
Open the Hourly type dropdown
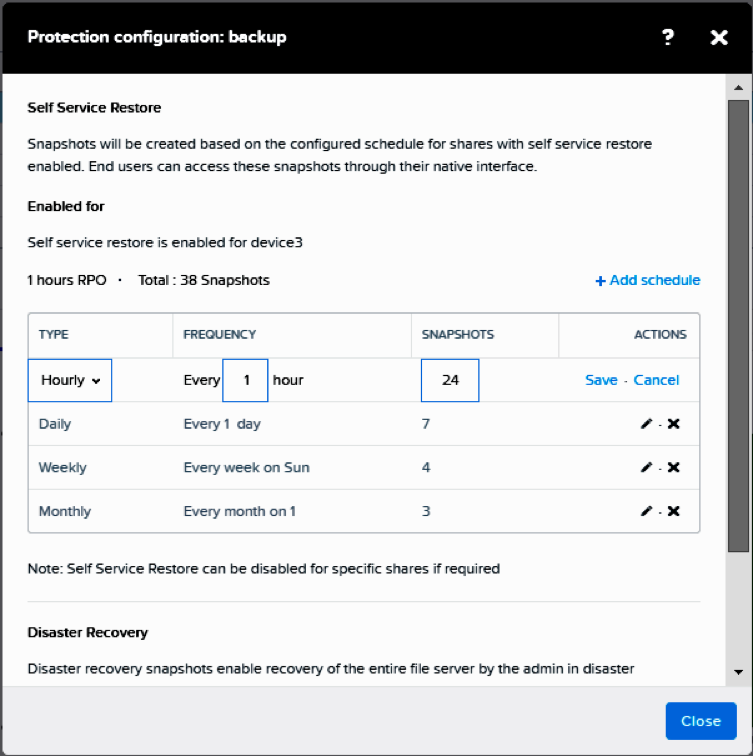coord(70,380)
